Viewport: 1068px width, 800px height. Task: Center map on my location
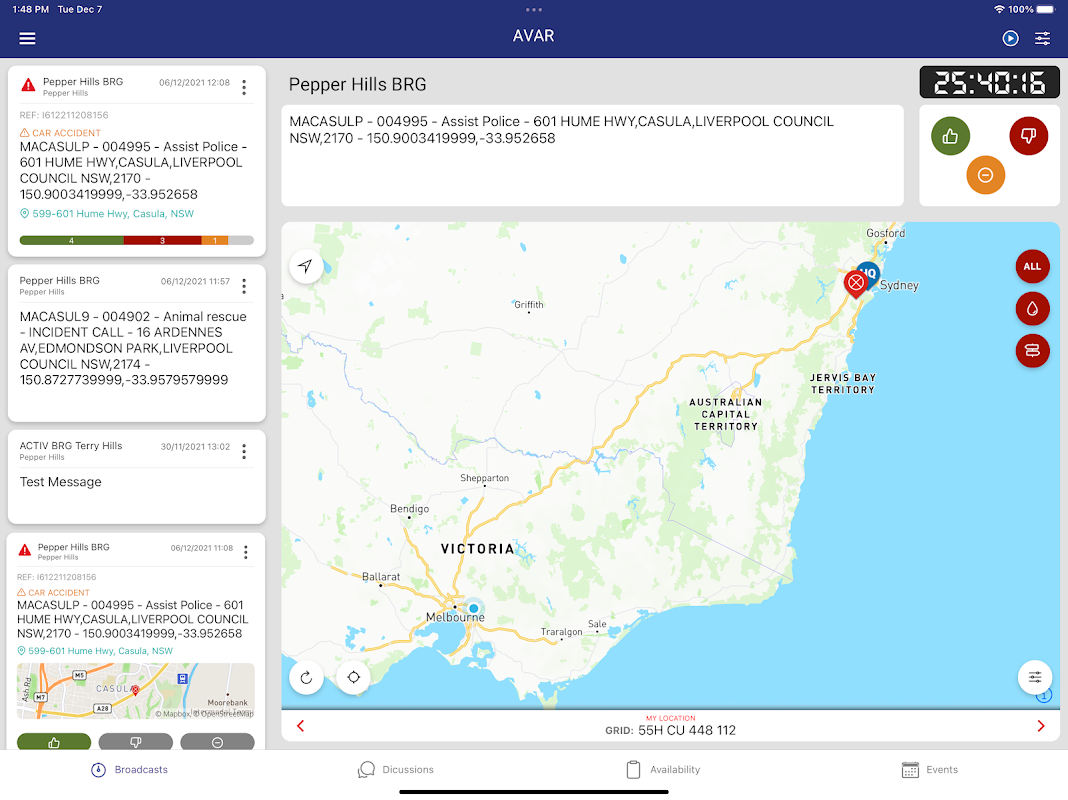click(x=353, y=677)
